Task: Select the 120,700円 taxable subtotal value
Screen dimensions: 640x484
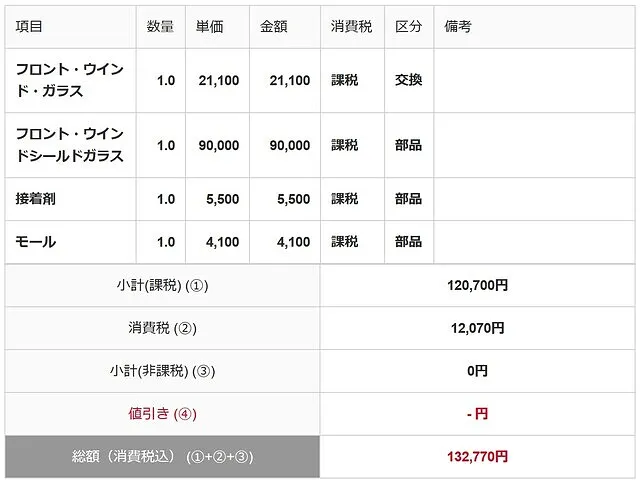Action: point(477,286)
